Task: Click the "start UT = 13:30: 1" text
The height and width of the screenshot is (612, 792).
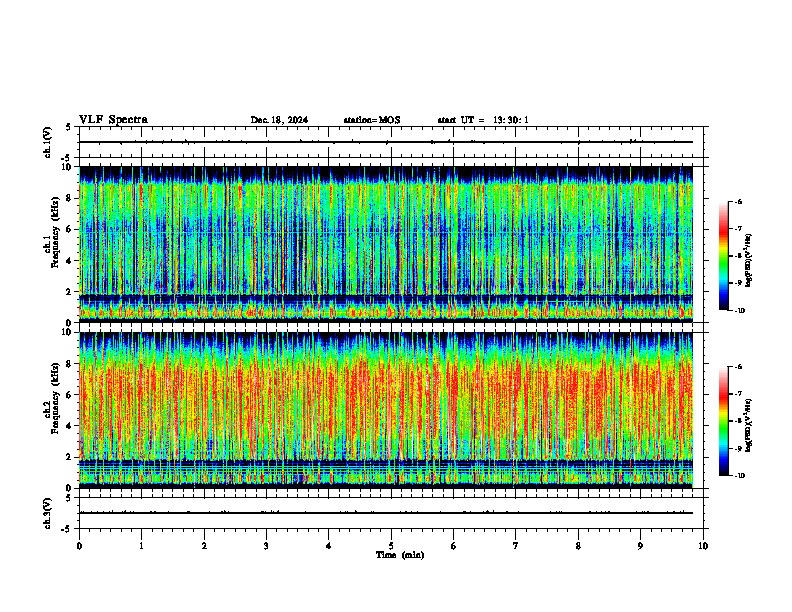Action: 483,120
